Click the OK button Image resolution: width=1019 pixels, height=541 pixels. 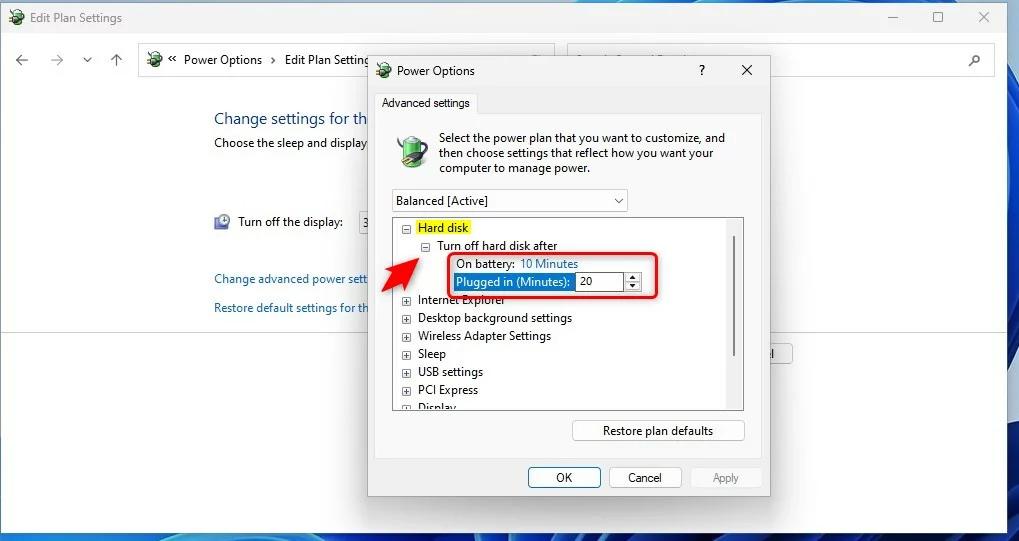click(564, 478)
